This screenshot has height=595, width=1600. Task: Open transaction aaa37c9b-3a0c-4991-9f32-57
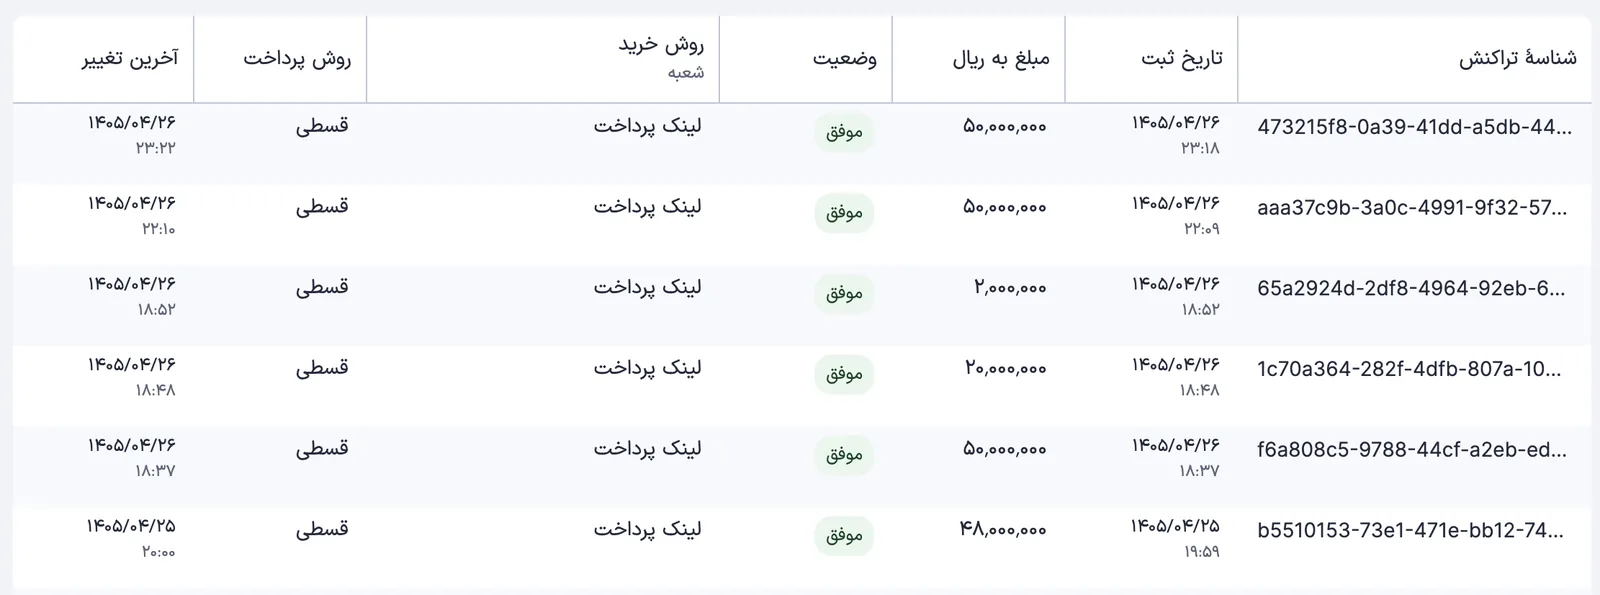1412,208
